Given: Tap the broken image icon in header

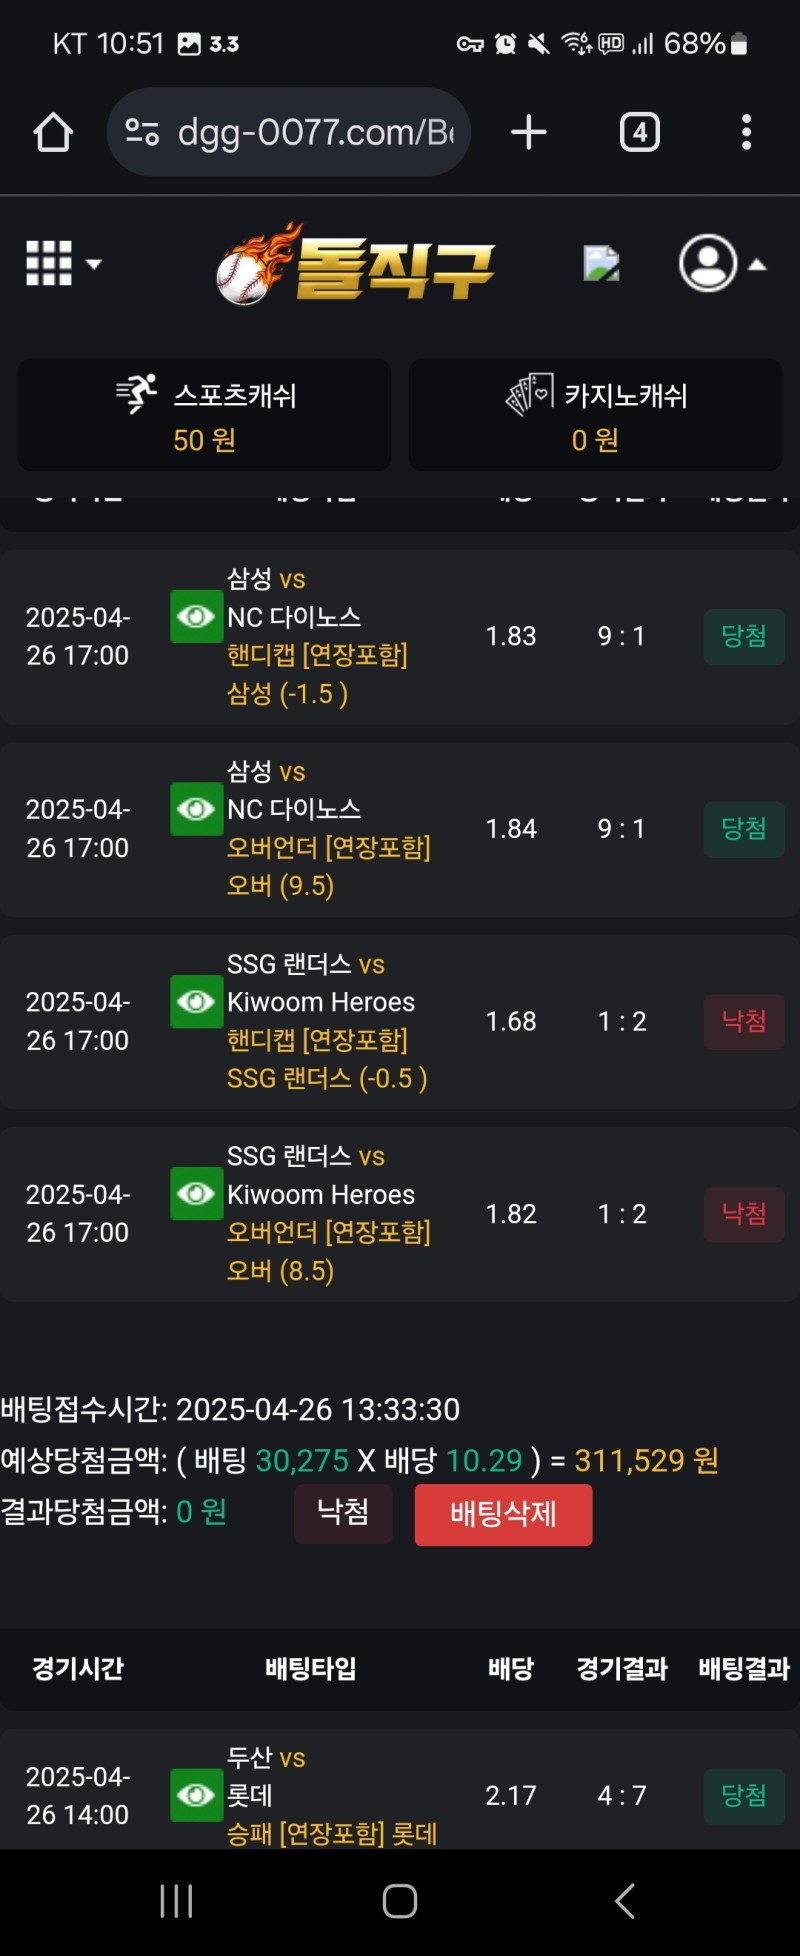Looking at the screenshot, I should [x=601, y=263].
